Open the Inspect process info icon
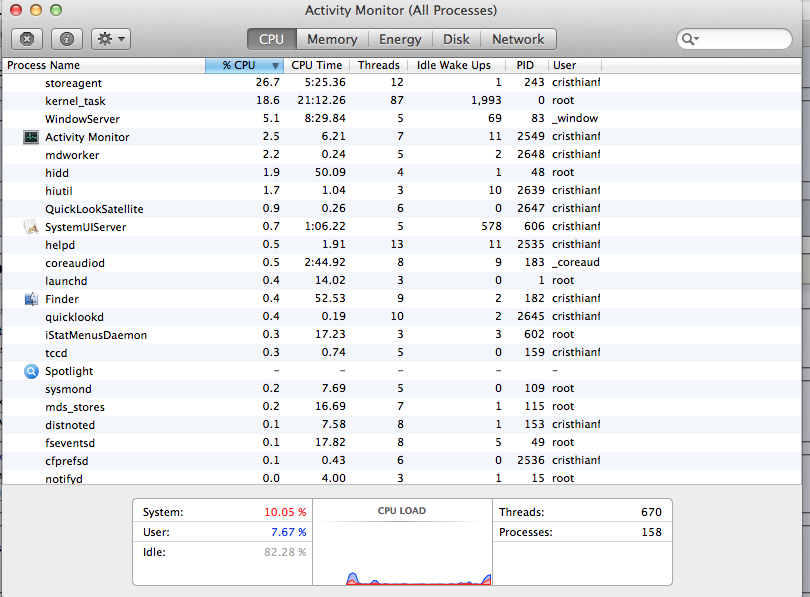 tap(67, 39)
